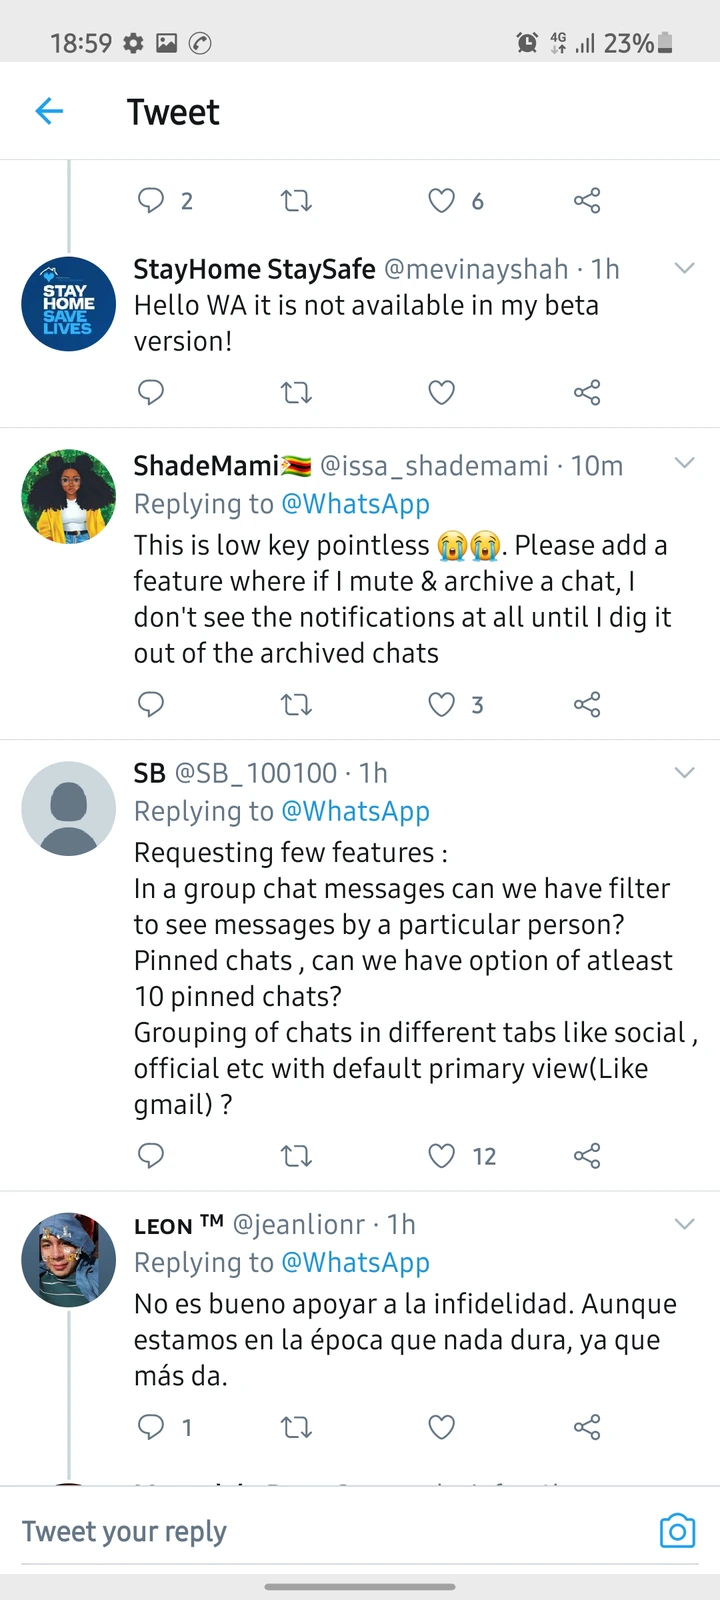Share StayHome StaySafe's tweet

coord(587,392)
